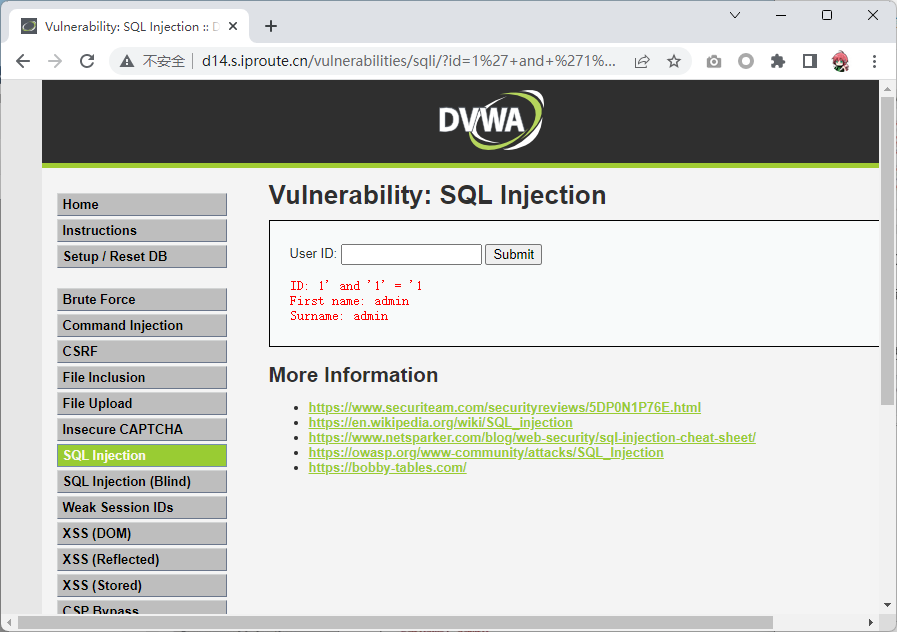Open the extensions puzzle icon
This screenshot has height=632, width=897.
(778, 61)
